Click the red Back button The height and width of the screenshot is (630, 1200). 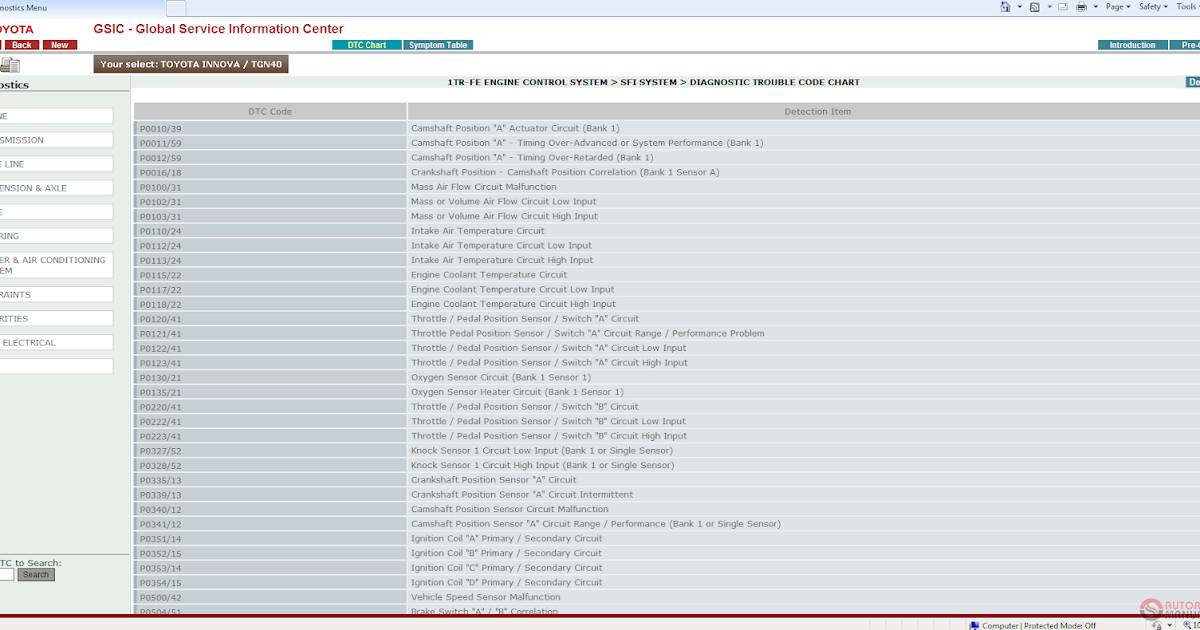coord(20,45)
